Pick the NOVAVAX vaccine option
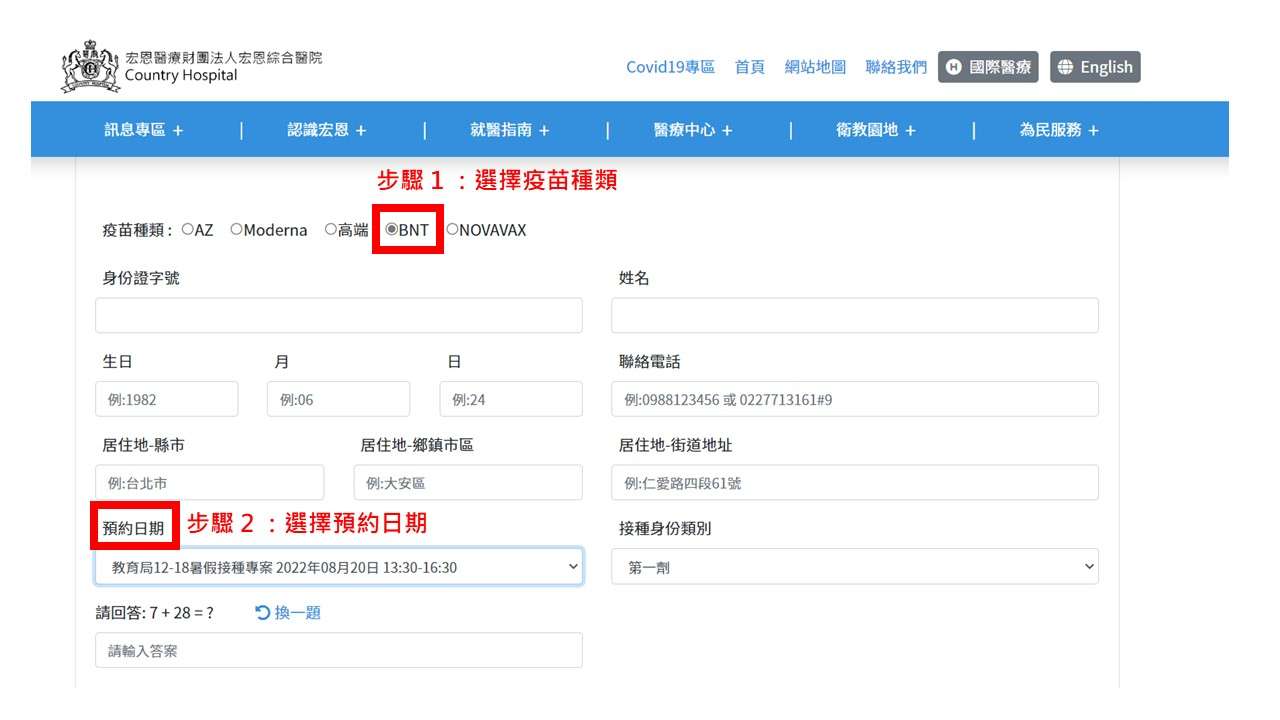 coord(452,230)
